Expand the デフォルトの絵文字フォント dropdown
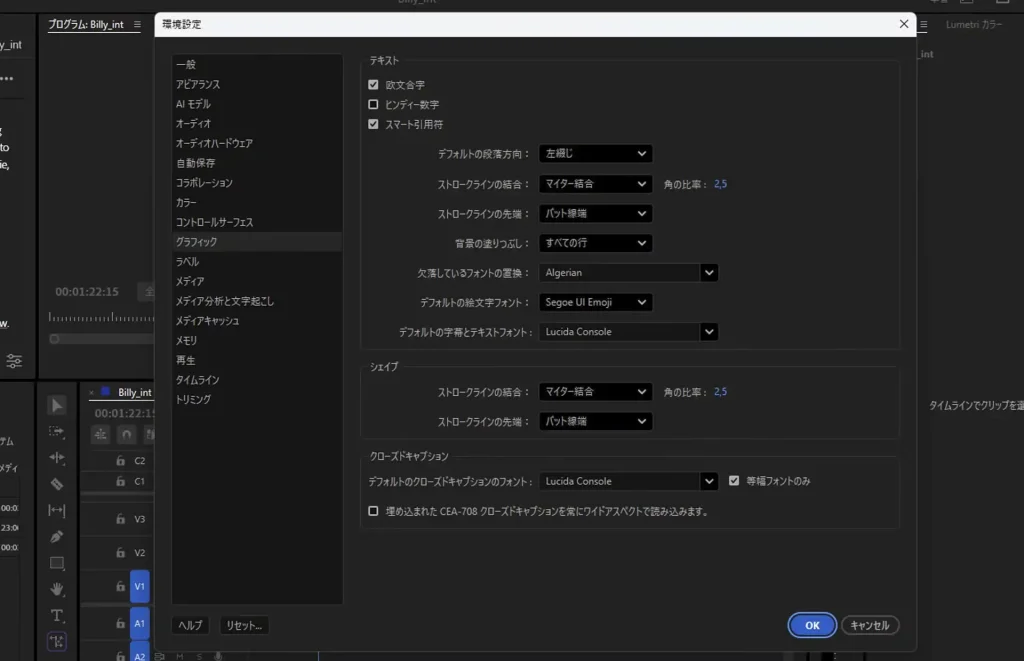The width and height of the screenshot is (1024, 661). (595, 302)
